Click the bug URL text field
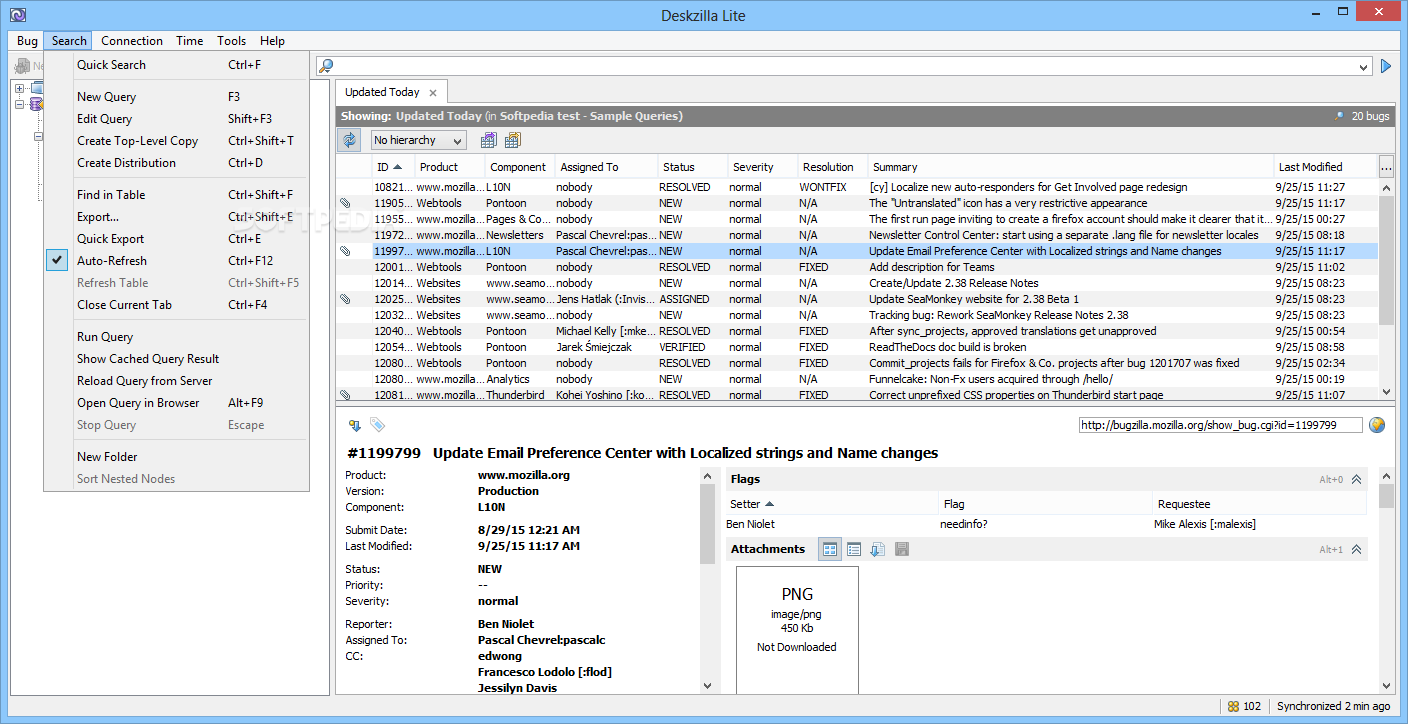Image resolution: width=1408 pixels, height=724 pixels. pyautogui.click(x=1220, y=425)
